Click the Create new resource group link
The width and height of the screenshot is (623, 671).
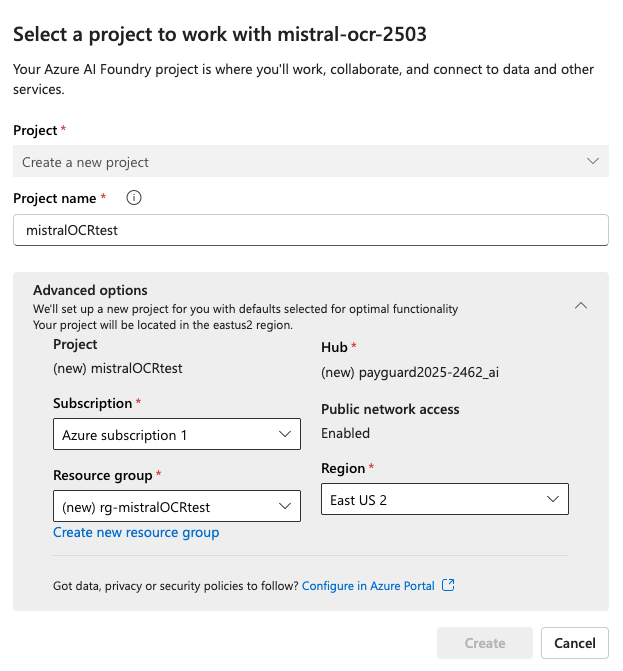point(136,532)
